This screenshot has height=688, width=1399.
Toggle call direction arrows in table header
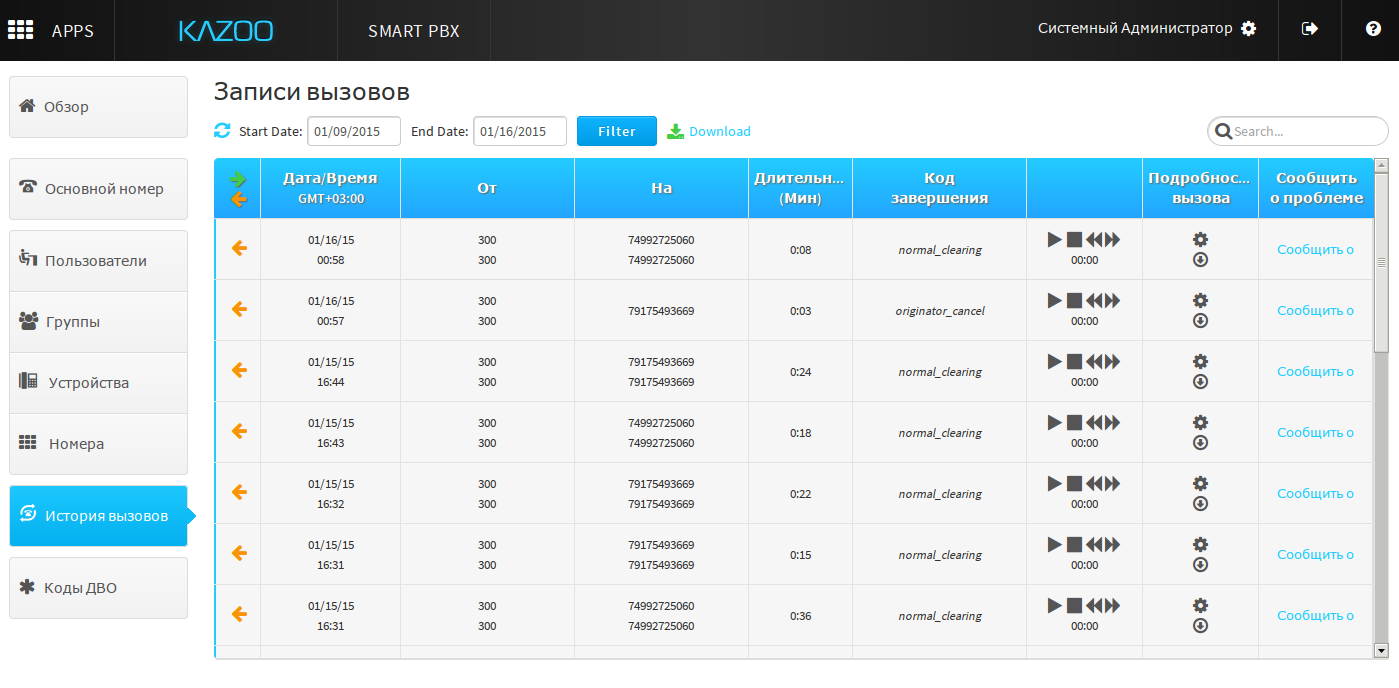[x=238, y=188]
